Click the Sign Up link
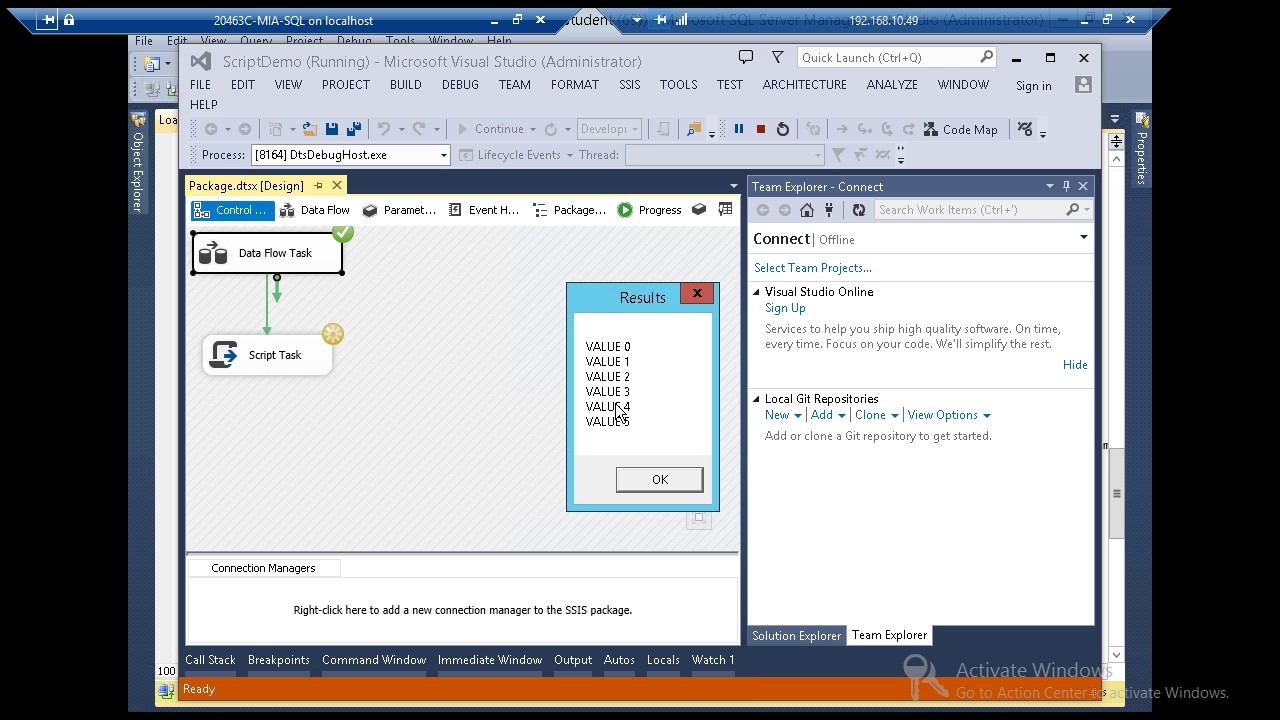Viewport: 1280px width, 720px height. [x=785, y=308]
